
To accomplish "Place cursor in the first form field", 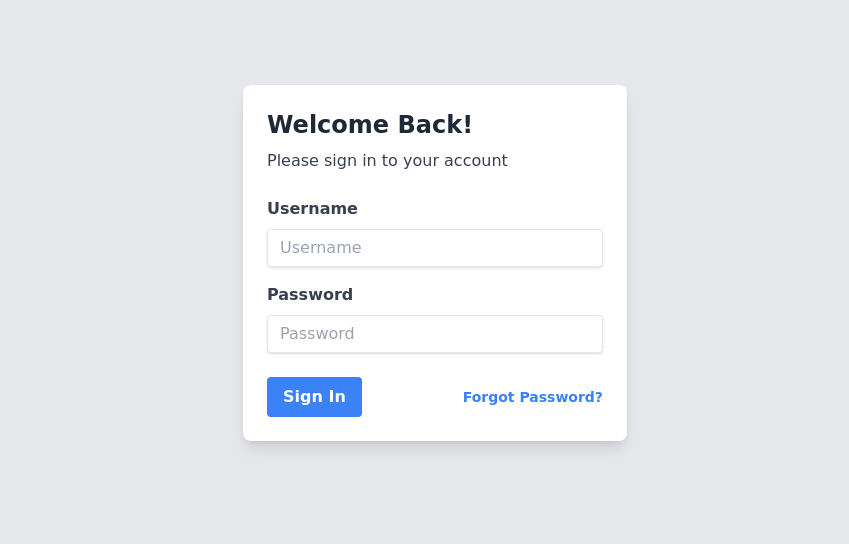I will coord(434,248).
